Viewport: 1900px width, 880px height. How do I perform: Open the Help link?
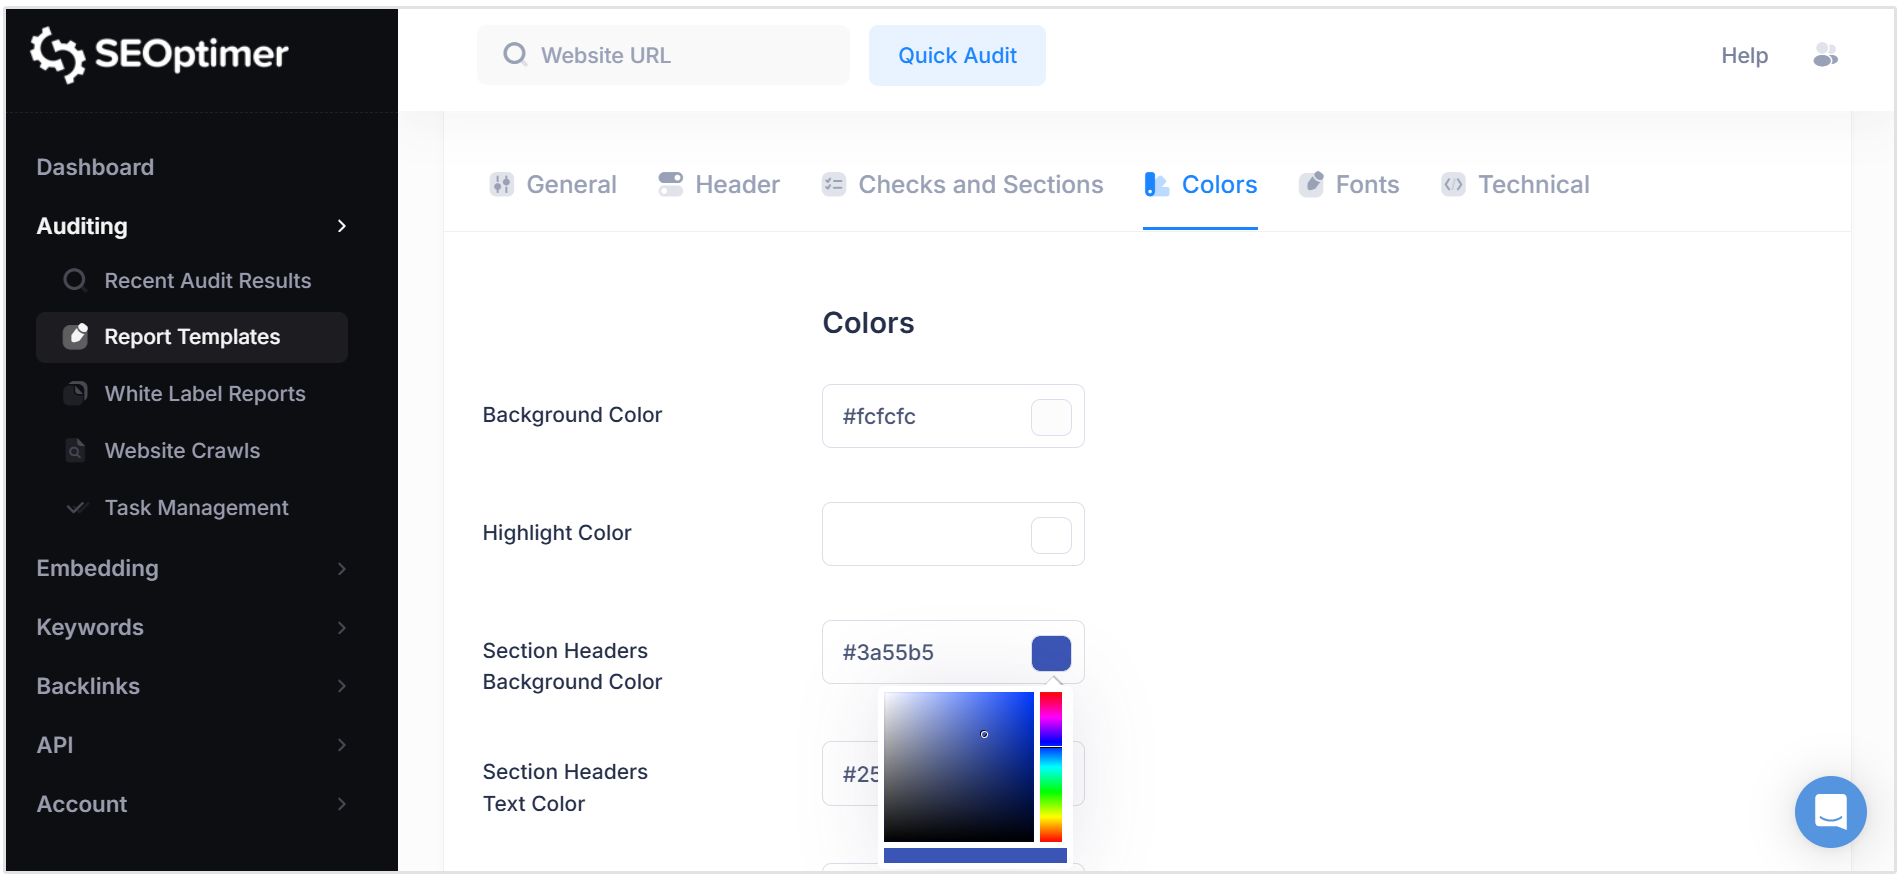tap(1744, 55)
